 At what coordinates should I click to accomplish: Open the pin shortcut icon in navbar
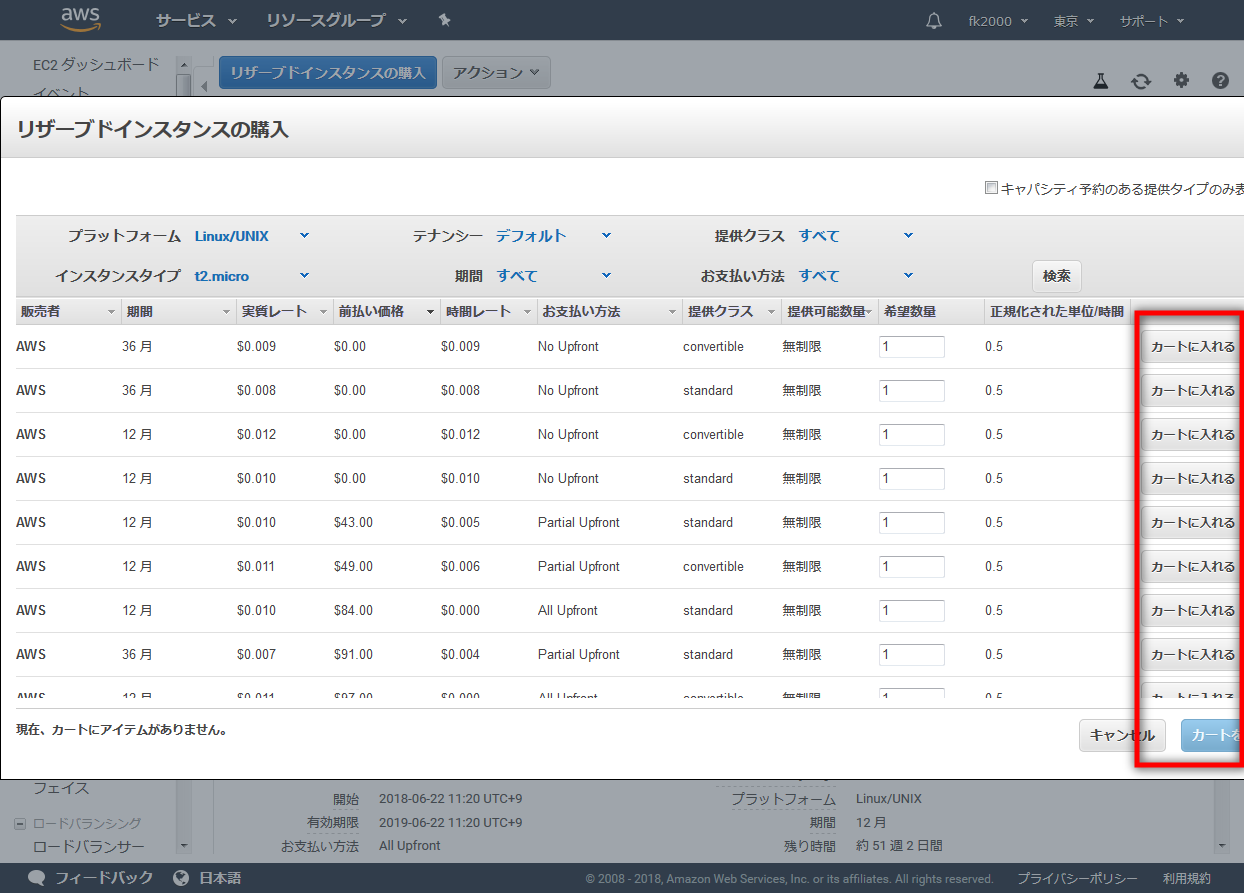(x=445, y=20)
